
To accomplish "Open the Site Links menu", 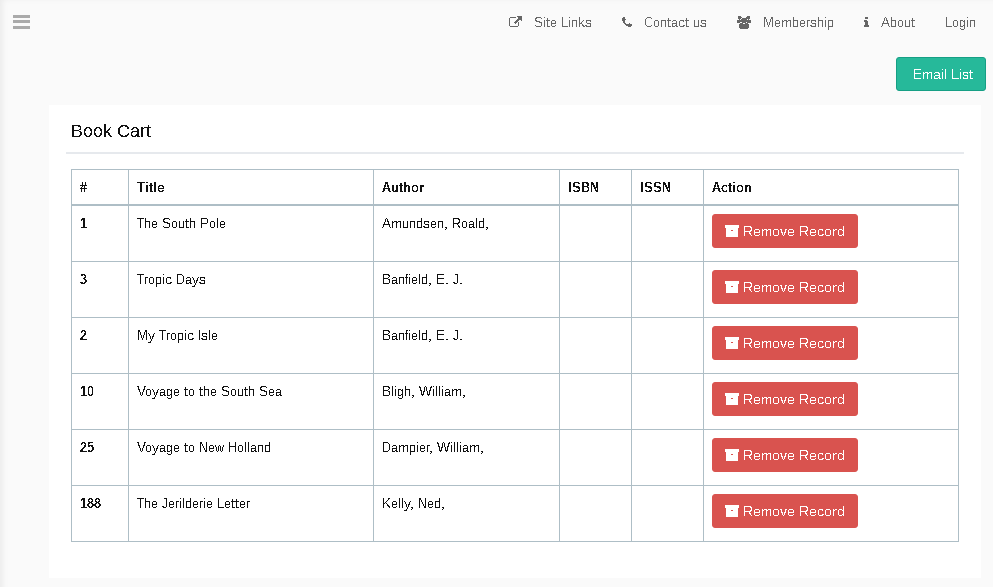I will tap(562, 22).
